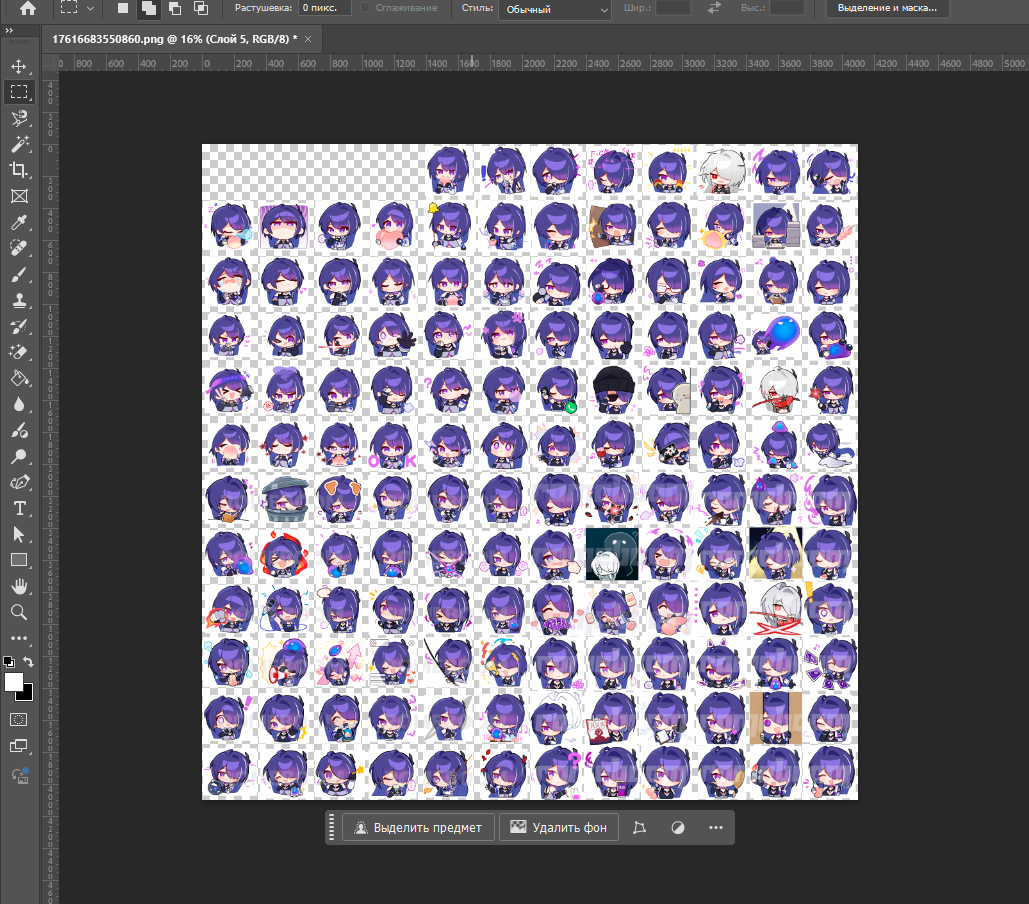Select the Frame tool
The height and width of the screenshot is (904, 1029).
pyautogui.click(x=19, y=196)
